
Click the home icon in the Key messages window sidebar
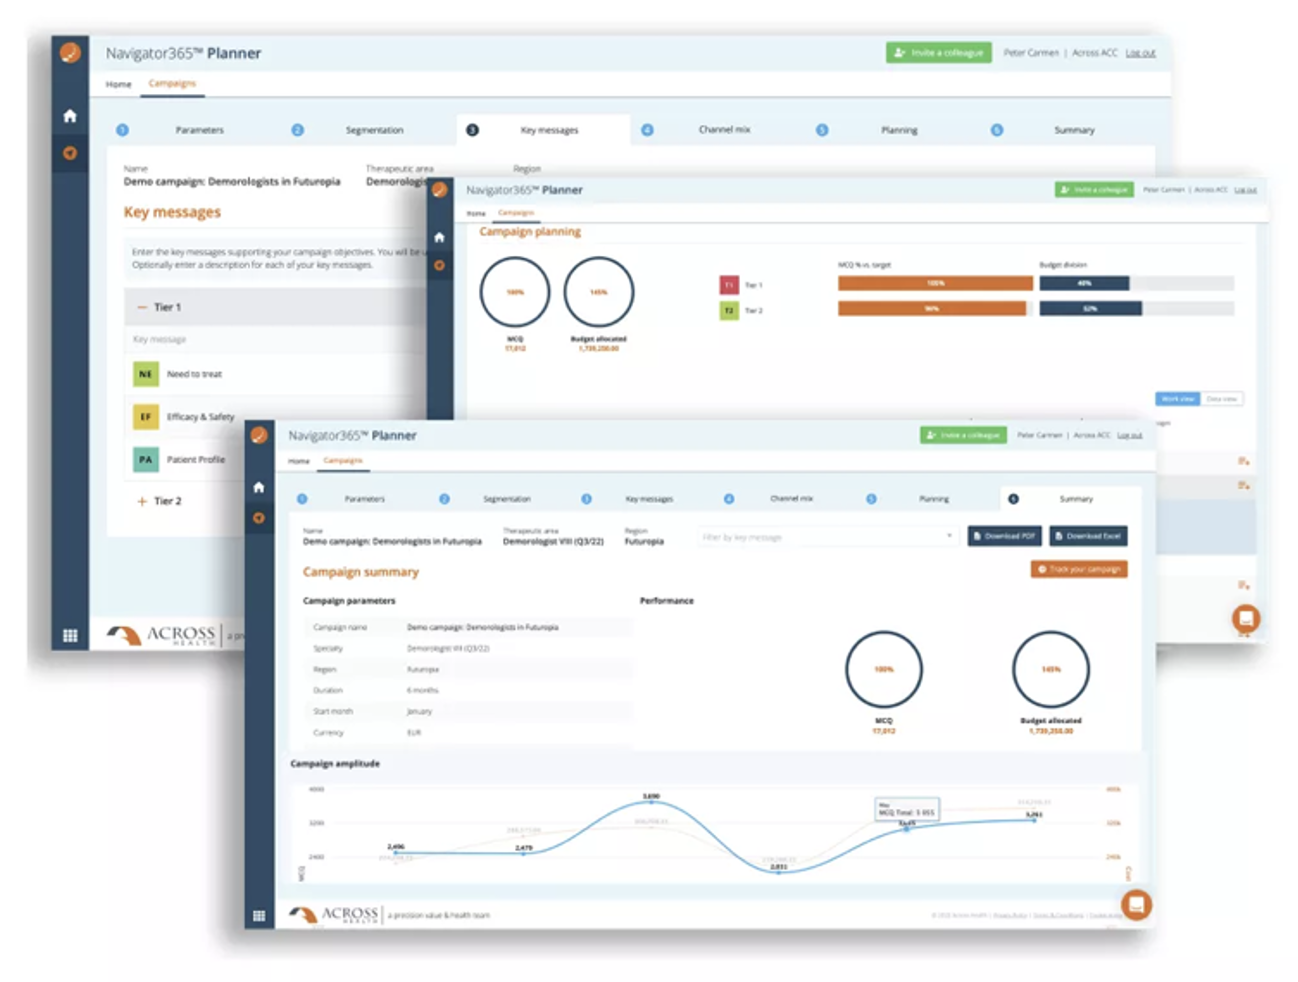click(70, 116)
